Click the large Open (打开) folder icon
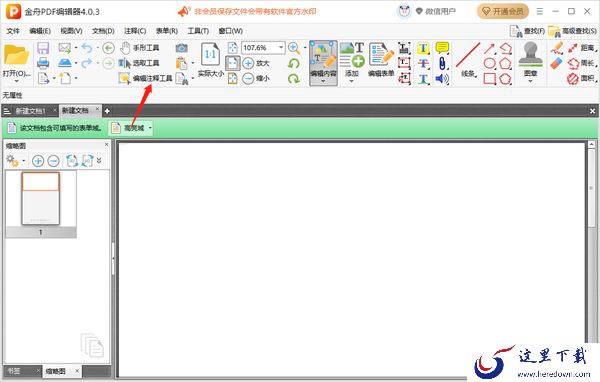The width and height of the screenshot is (600, 382). [x=17, y=56]
